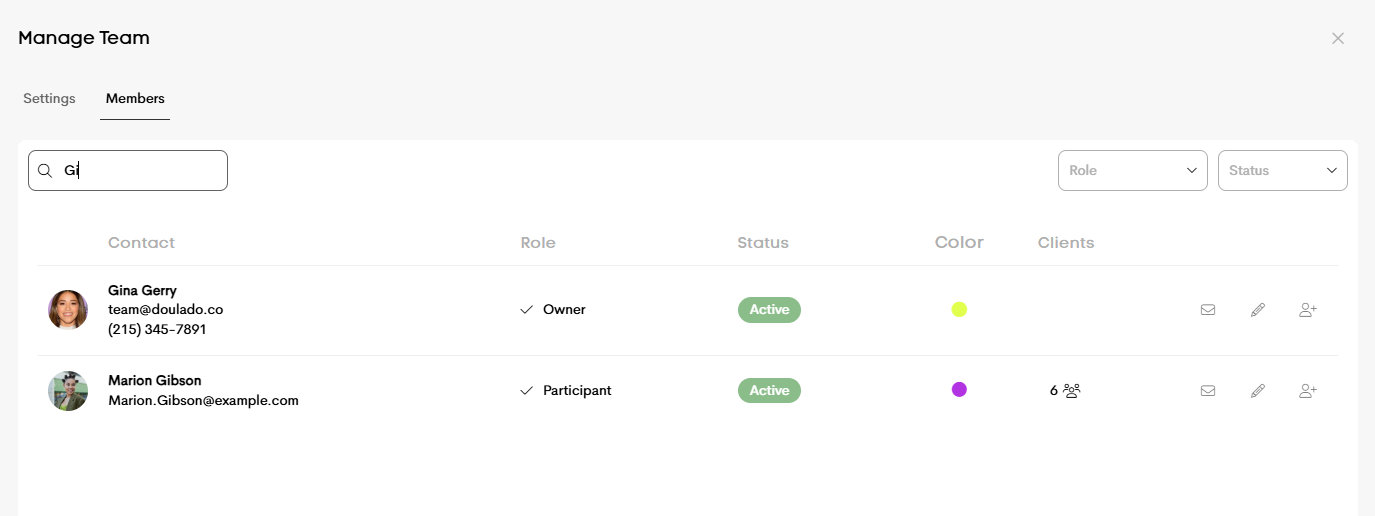Click the search magnifier icon
Viewport: 1375px width, 516px height.
pos(45,171)
